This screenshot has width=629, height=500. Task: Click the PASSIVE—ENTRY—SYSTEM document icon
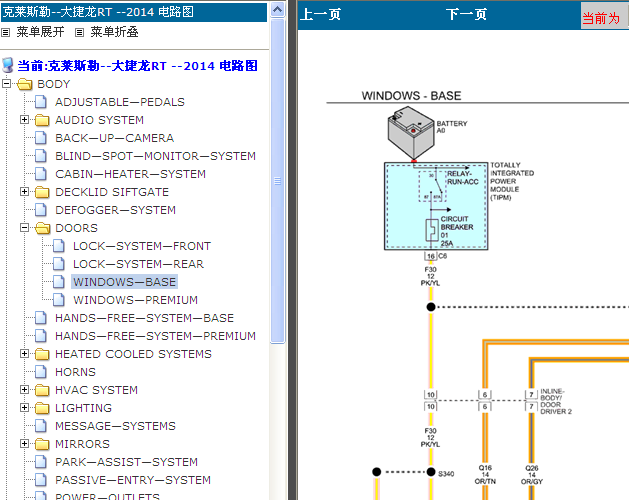(x=41, y=480)
